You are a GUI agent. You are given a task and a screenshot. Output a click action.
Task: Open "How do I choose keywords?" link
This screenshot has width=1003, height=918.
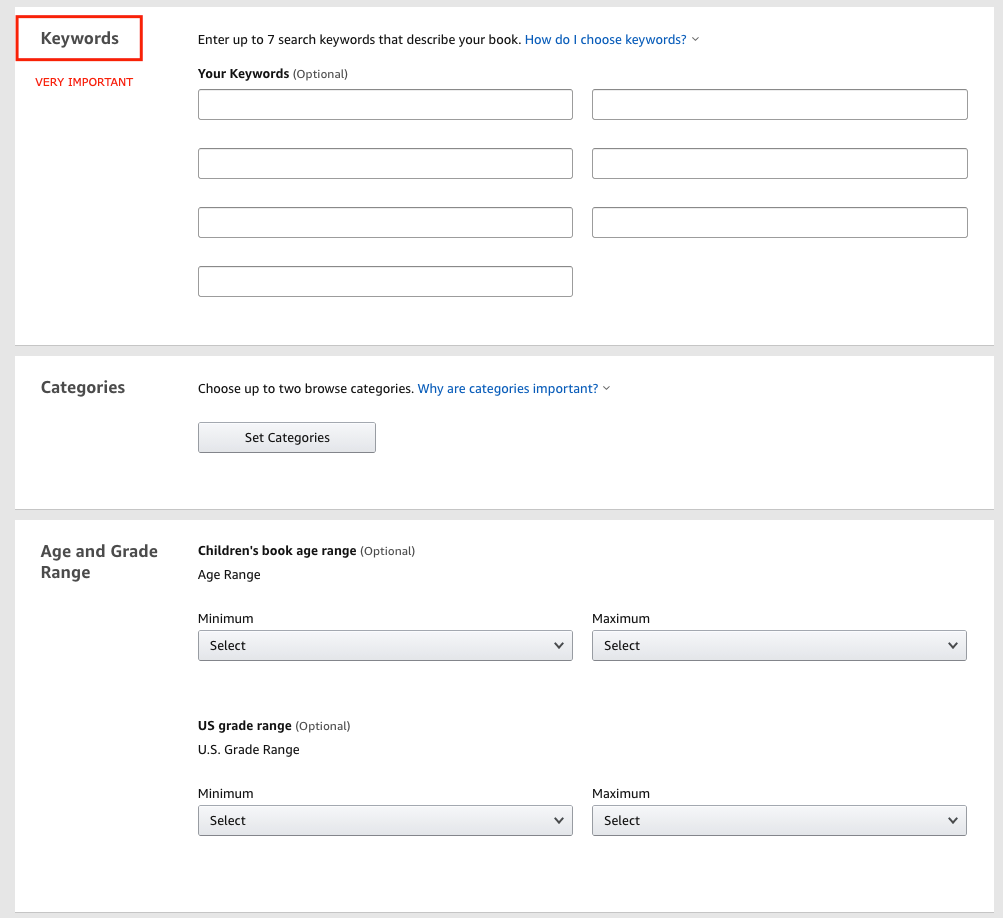tap(605, 40)
